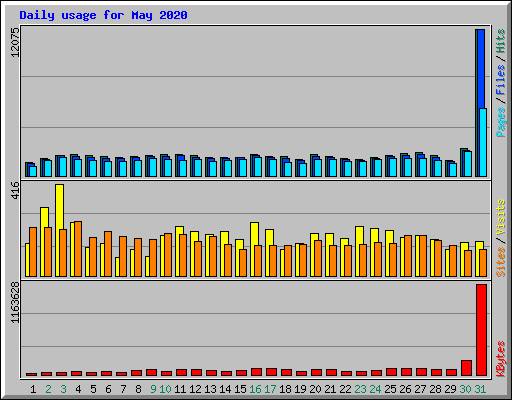Click day 21 on the x-axis

(330, 389)
